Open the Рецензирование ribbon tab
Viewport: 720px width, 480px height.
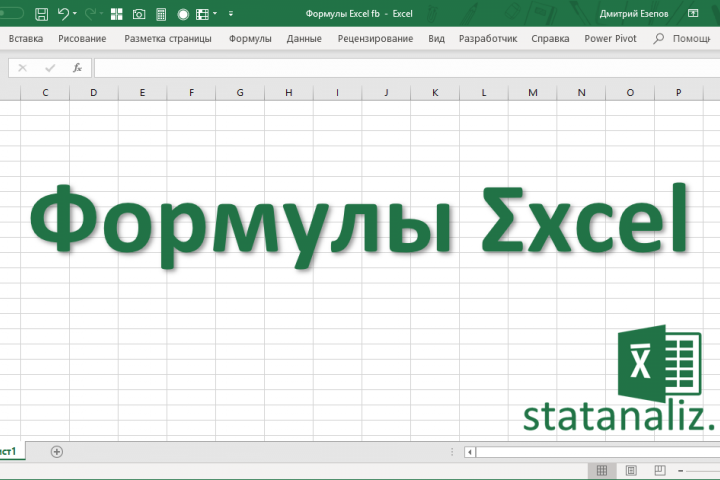[375, 39]
